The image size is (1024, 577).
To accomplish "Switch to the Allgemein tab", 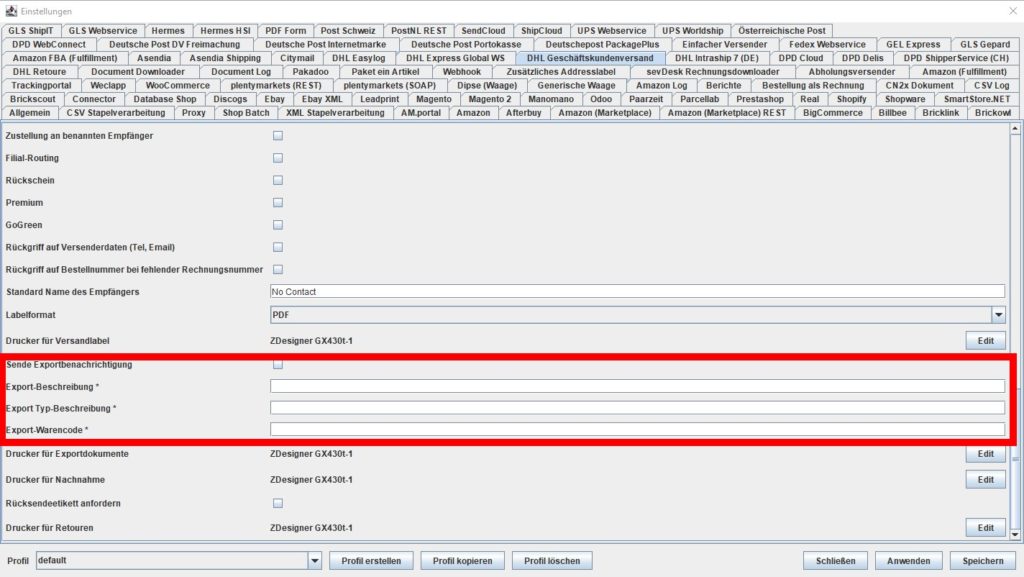I will point(29,113).
